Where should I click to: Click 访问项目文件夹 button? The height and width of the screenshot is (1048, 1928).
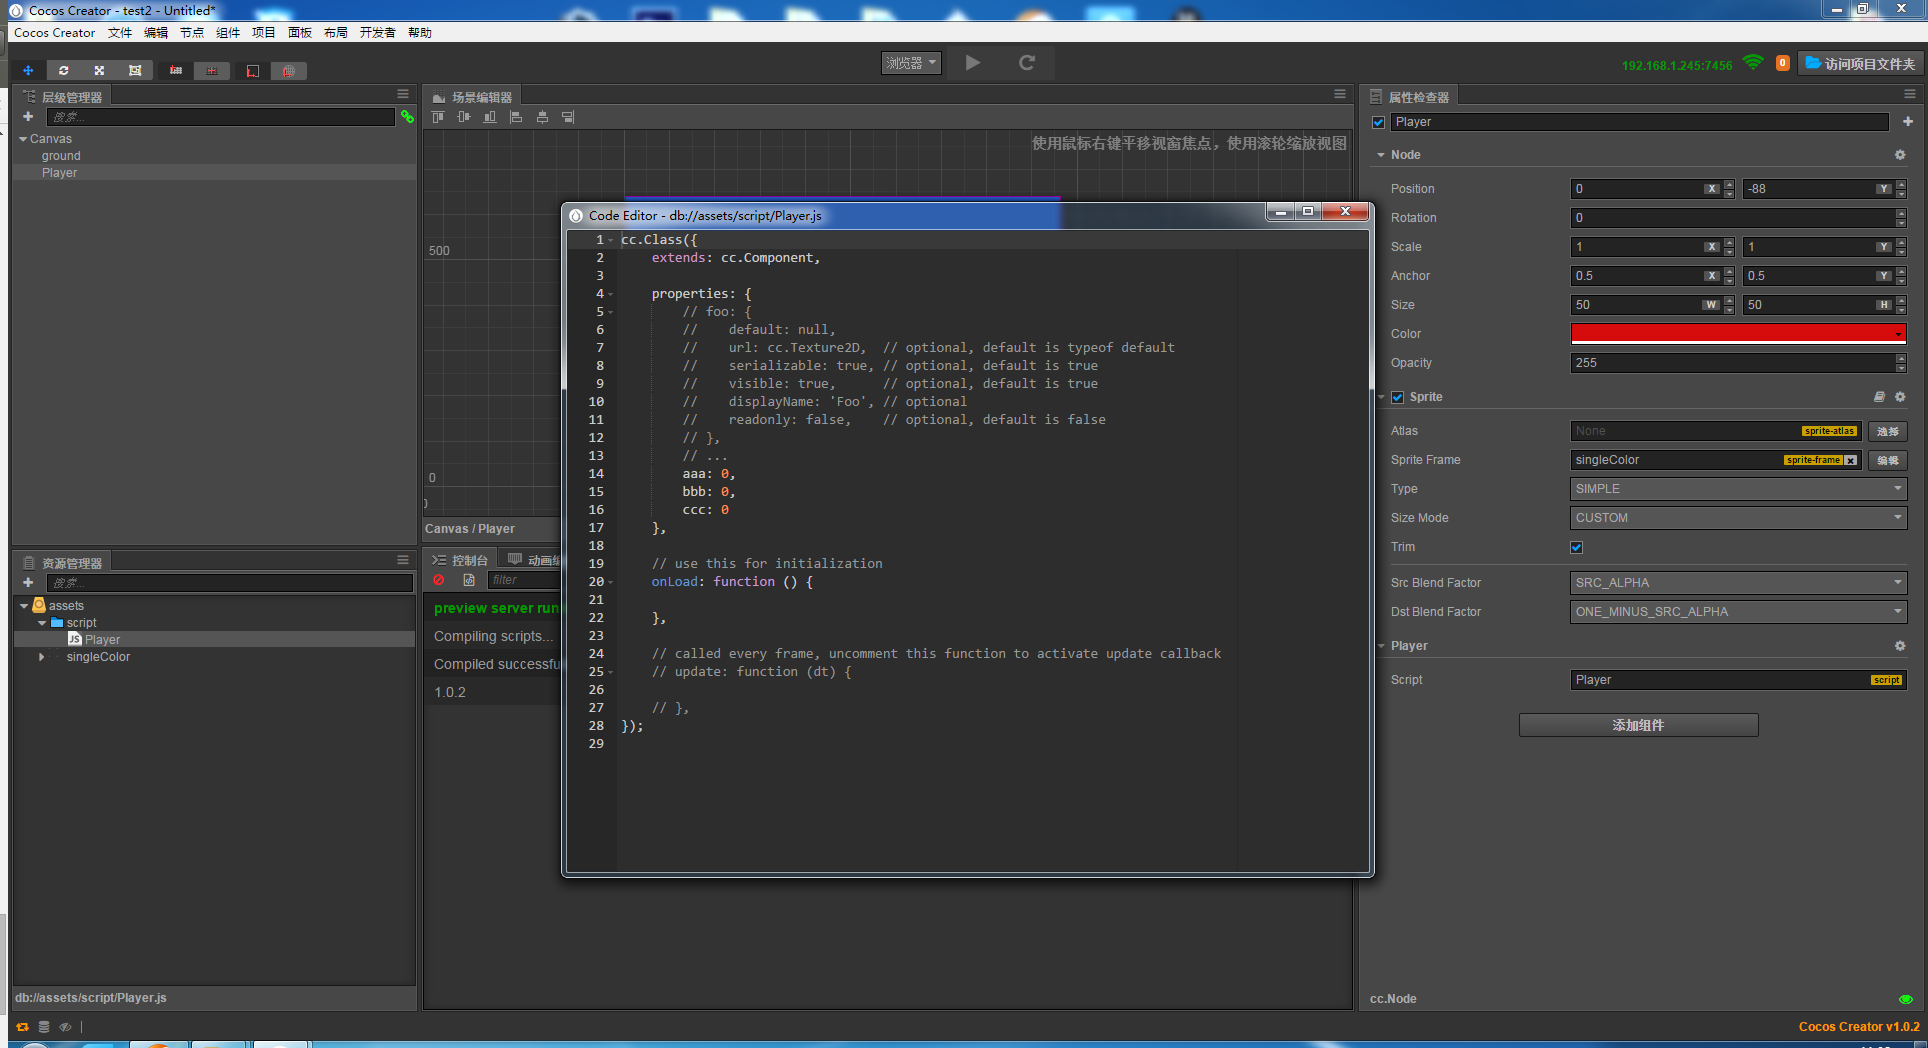point(1860,64)
